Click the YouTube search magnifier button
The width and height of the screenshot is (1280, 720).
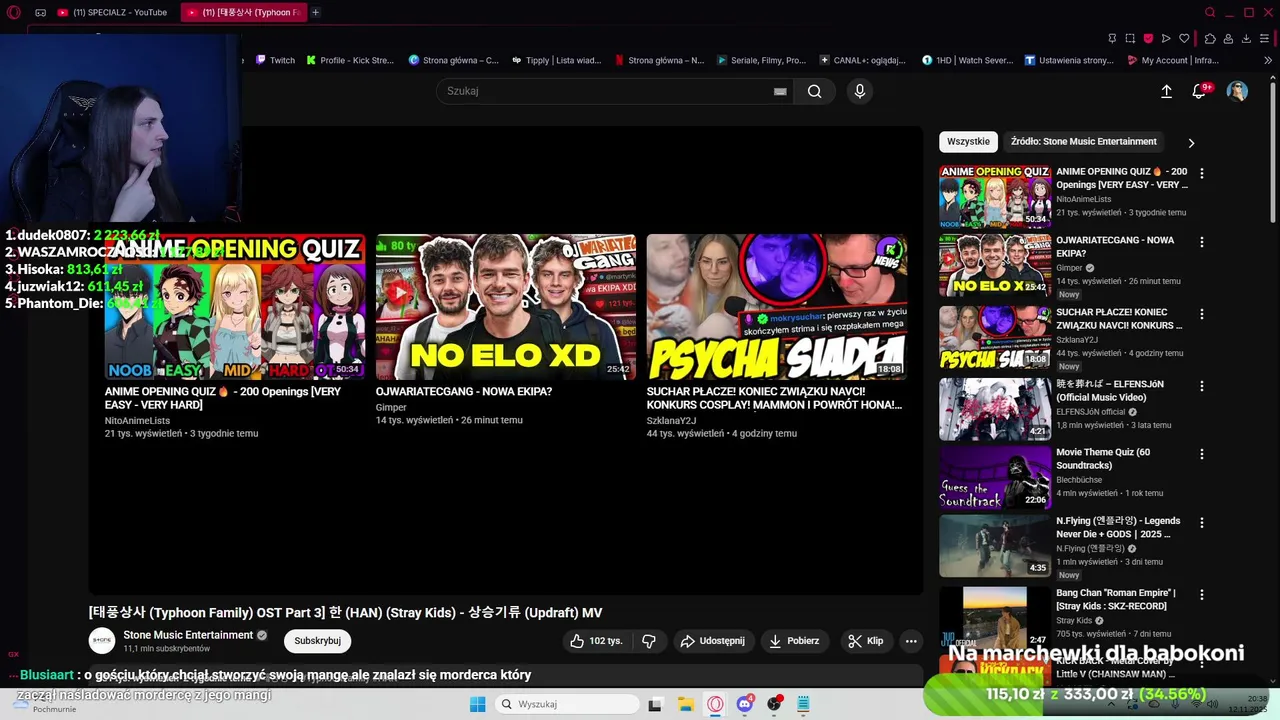pos(815,91)
